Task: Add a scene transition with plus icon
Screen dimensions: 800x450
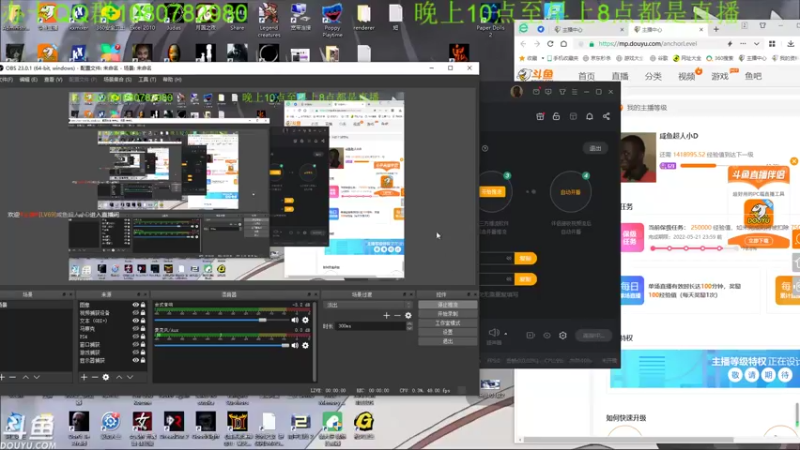Action: click(x=386, y=315)
